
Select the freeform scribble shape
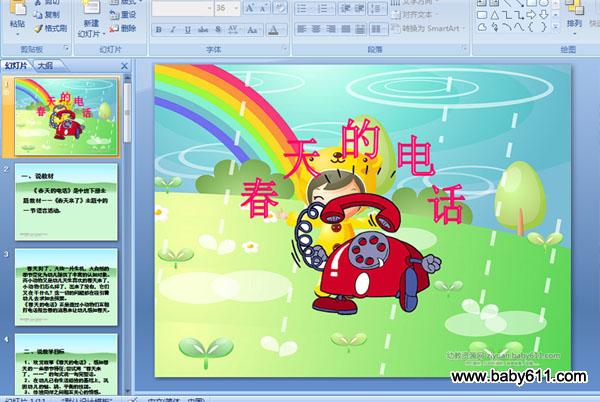494,28
